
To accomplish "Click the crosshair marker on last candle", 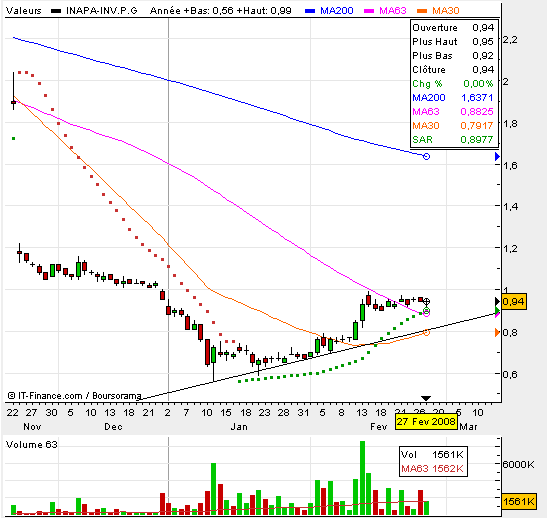I will [426, 301].
